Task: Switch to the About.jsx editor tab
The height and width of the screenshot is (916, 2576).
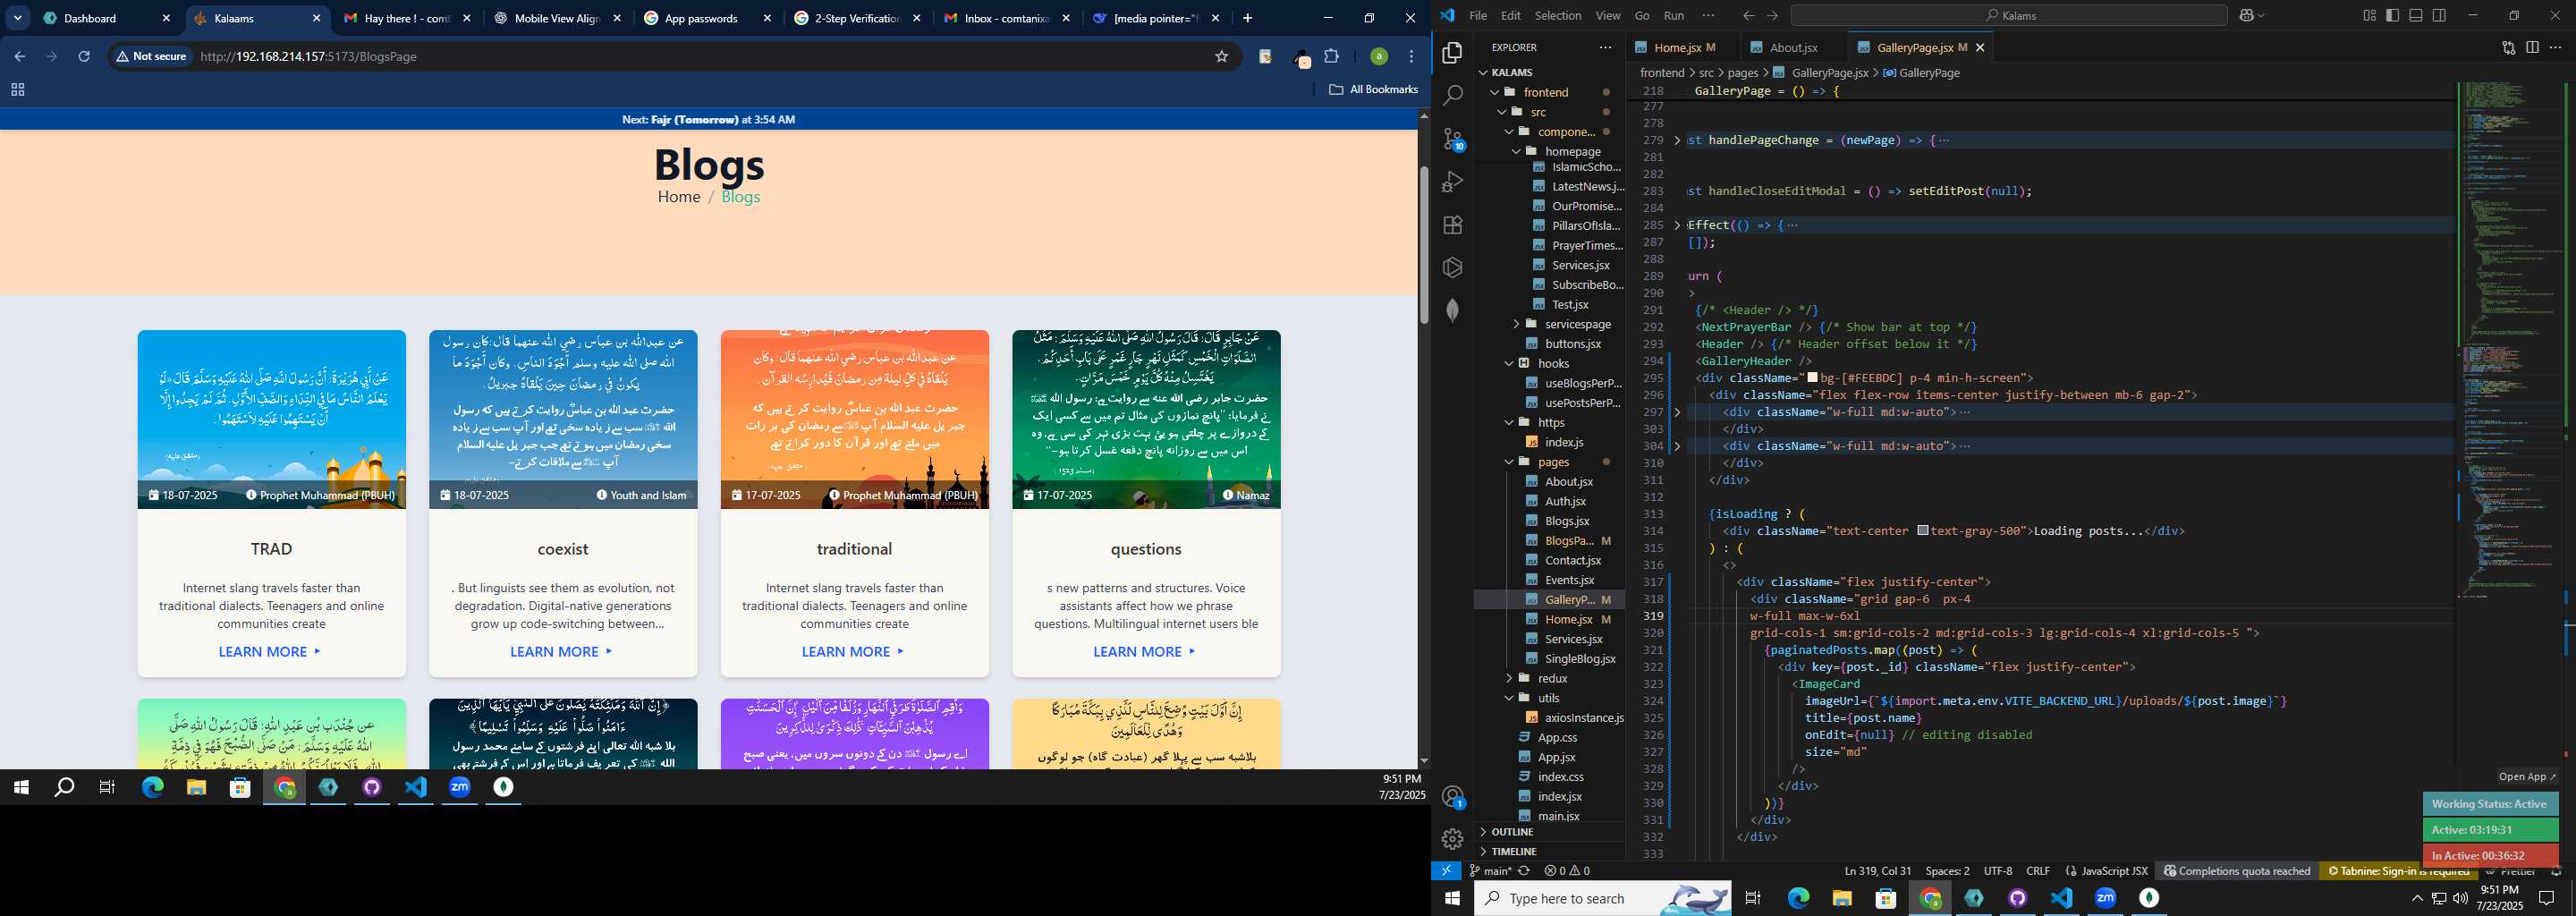Action: point(1794,47)
